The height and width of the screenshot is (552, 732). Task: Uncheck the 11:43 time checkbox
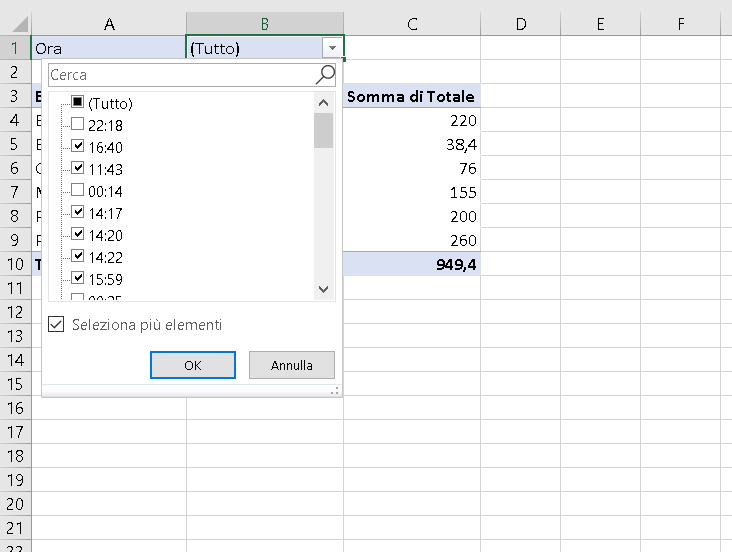coord(77,168)
